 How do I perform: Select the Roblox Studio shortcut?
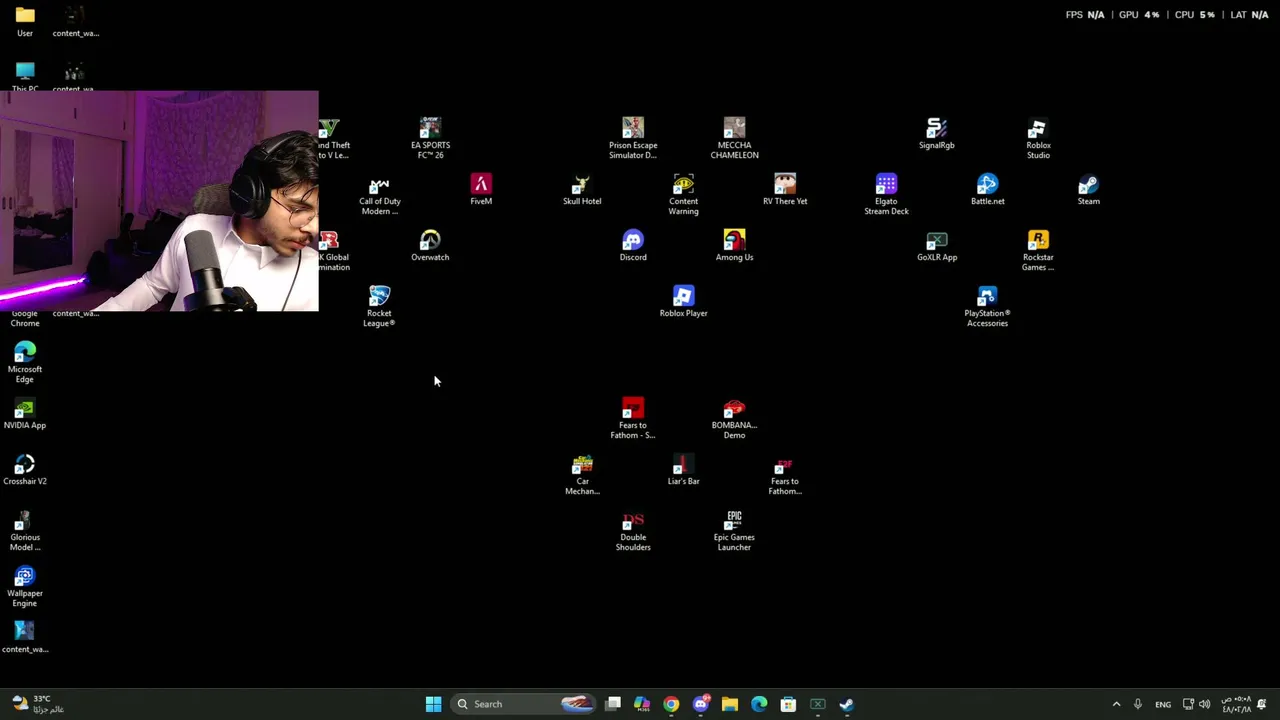click(x=1038, y=138)
